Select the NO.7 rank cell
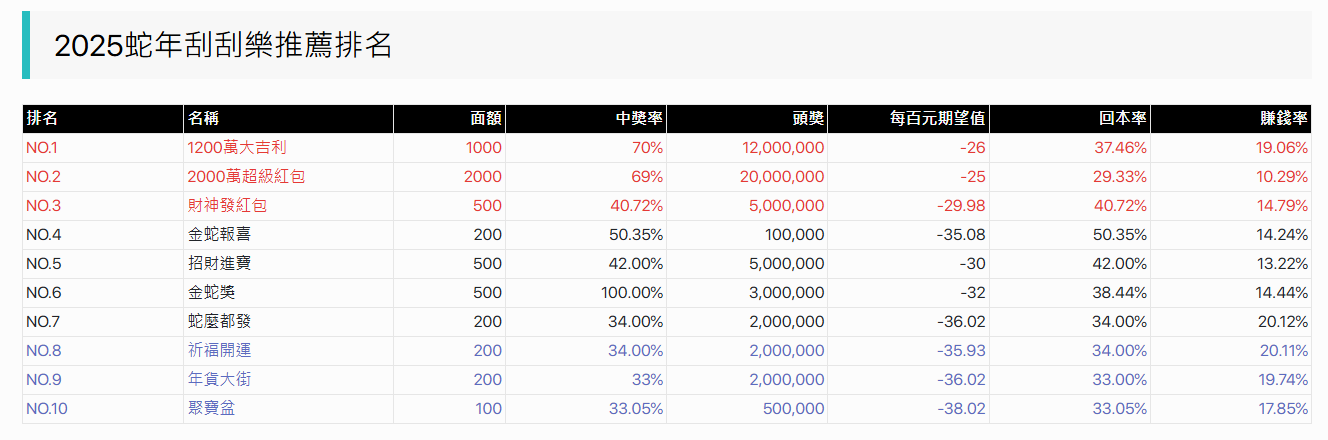This screenshot has height=440, width=1328. point(103,322)
